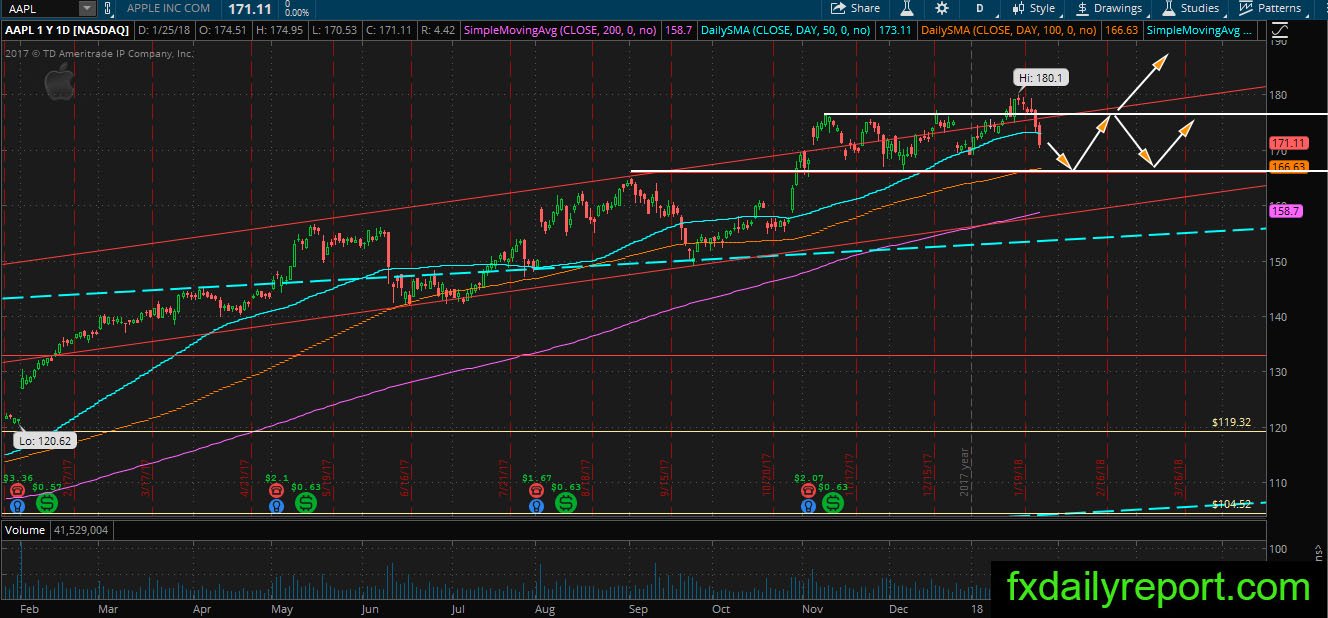The image size is (1328, 618).
Task: Click the AAPL 1 Y 1D [NASDAQ] label
Action: [66, 31]
